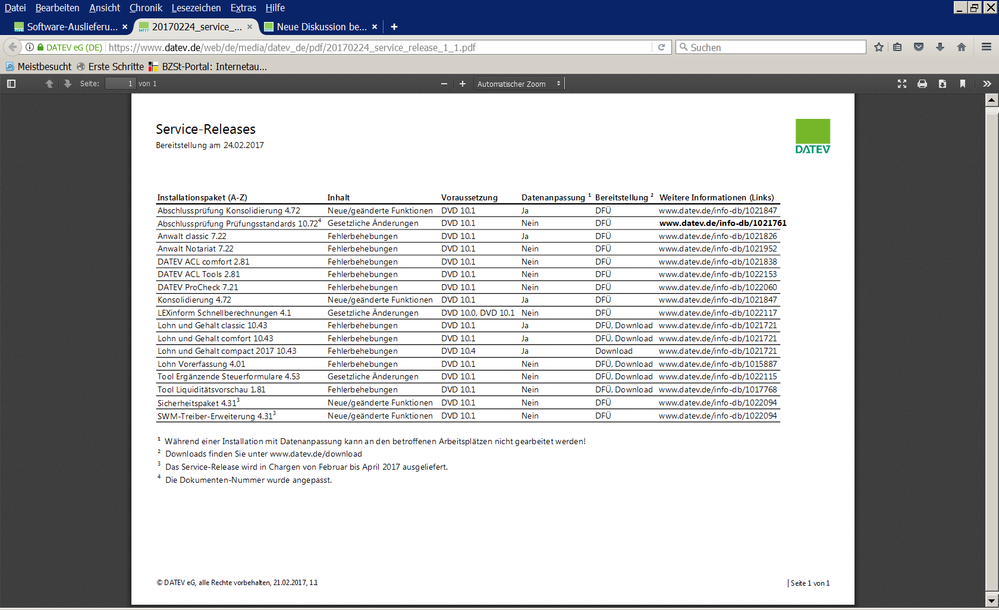Click the scrollbar up arrow
Screen dimensions: 999x610
pos(991,100)
